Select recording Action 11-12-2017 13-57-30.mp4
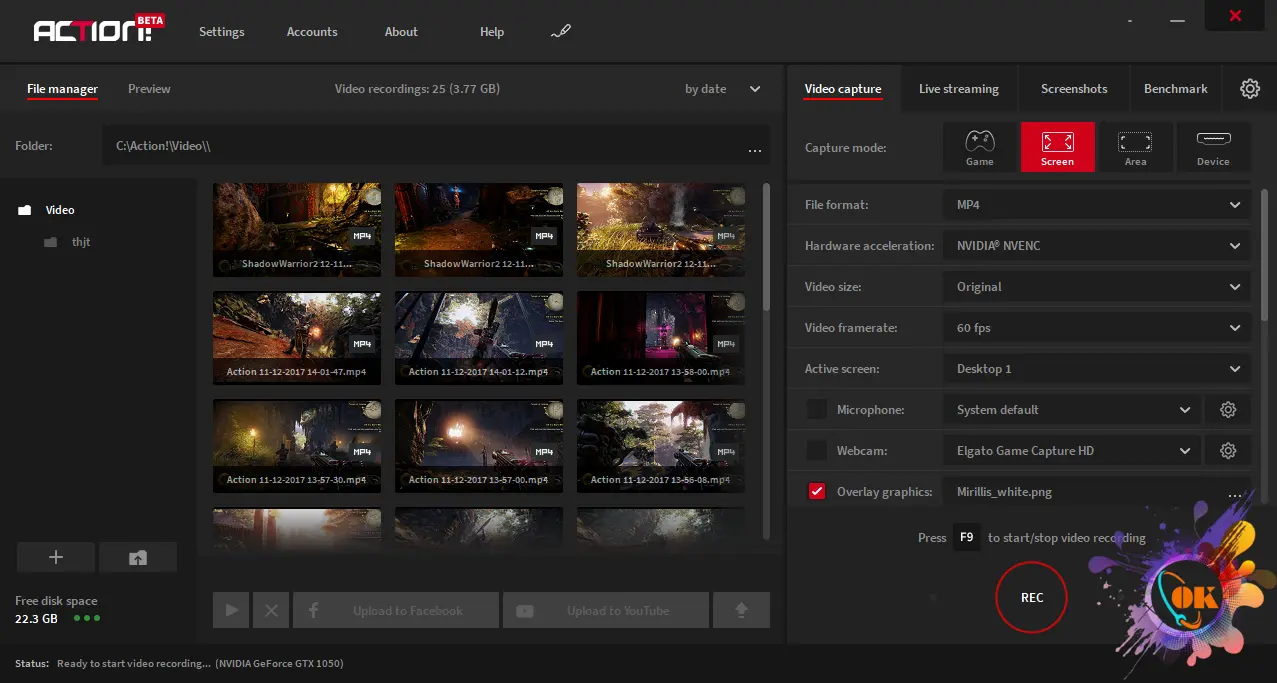Viewport: 1277px width, 683px height. pos(297,446)
